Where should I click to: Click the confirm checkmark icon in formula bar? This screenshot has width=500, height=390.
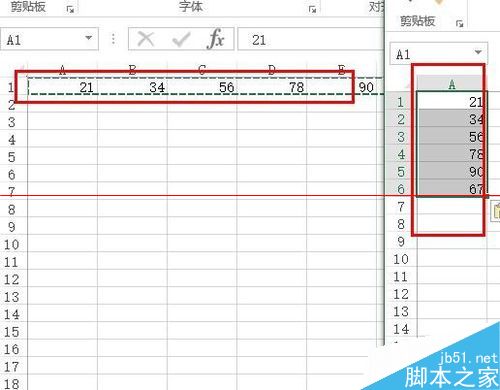(x=181, y=40)
